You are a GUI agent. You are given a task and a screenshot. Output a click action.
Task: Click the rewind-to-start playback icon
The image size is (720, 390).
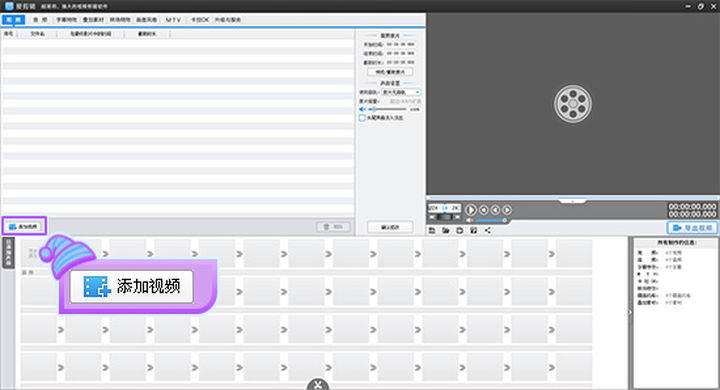[484, 210]
